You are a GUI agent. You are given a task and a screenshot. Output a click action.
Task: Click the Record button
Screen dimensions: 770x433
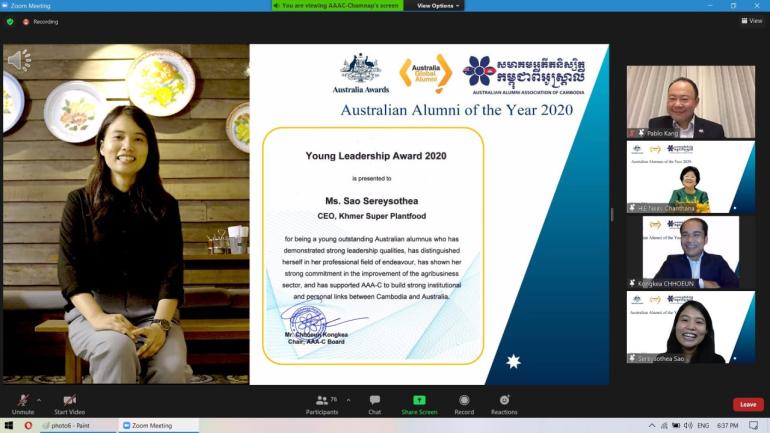464,405
